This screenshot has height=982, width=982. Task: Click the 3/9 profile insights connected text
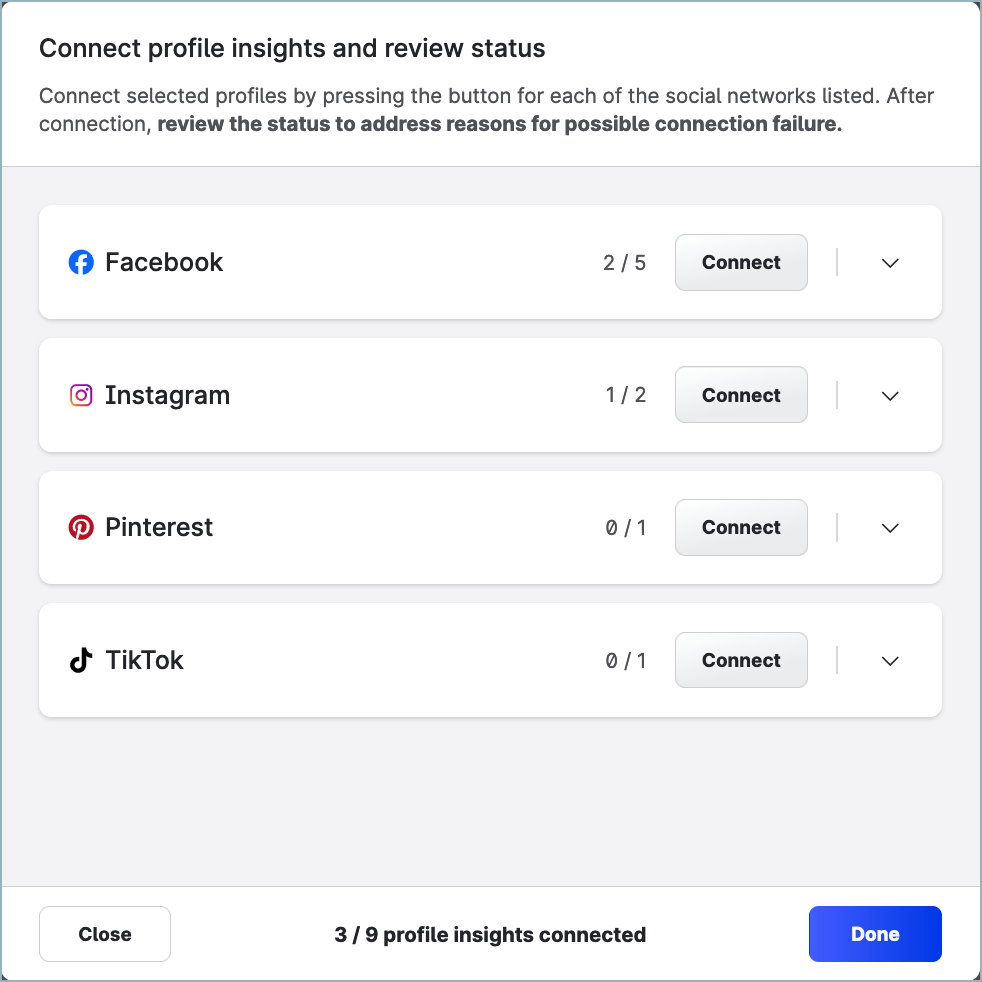[490, 934]
